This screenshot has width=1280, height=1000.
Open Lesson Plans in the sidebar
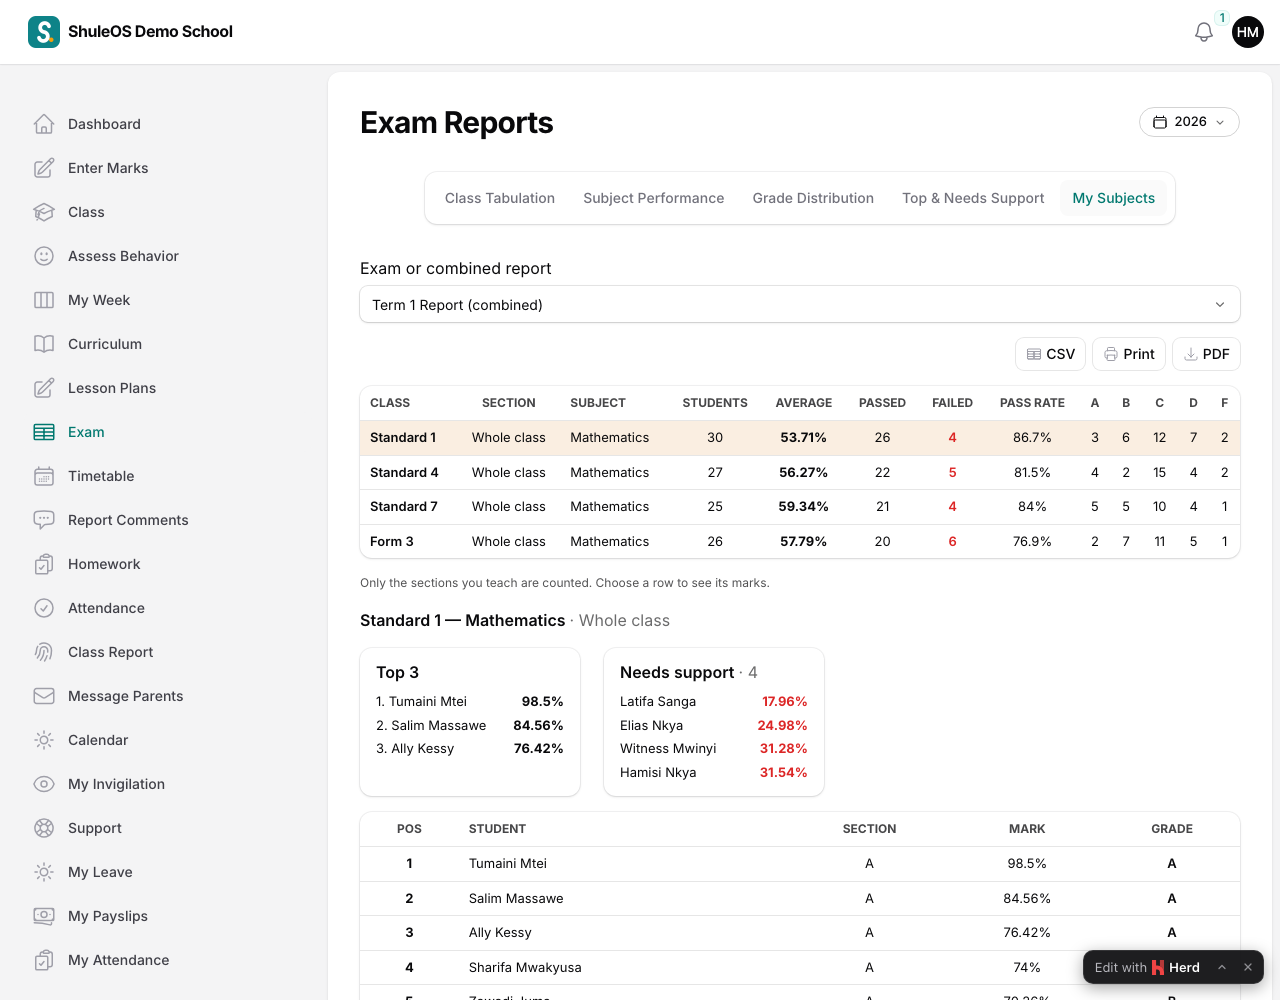(112, 388)
